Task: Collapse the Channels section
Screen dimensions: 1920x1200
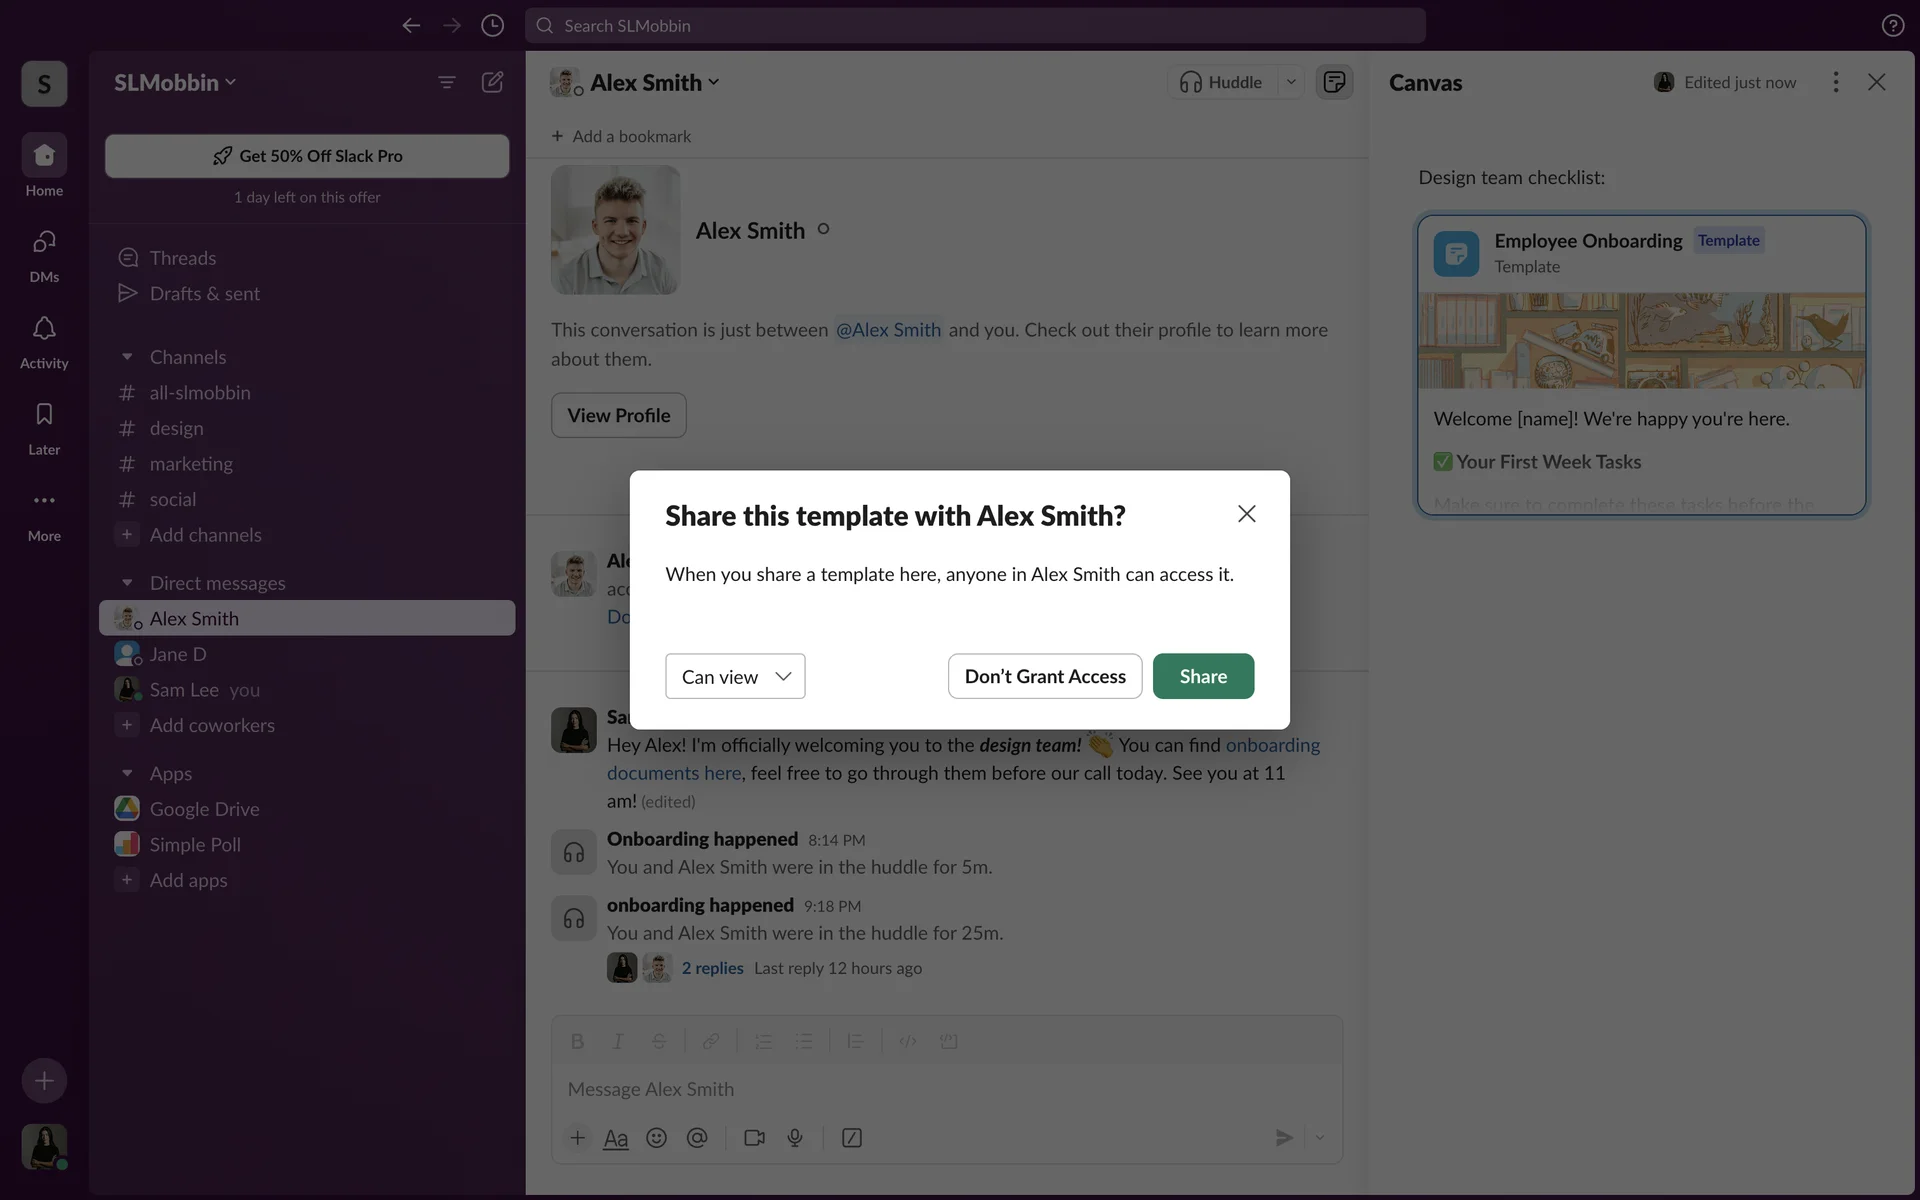Action: point(127,357)
